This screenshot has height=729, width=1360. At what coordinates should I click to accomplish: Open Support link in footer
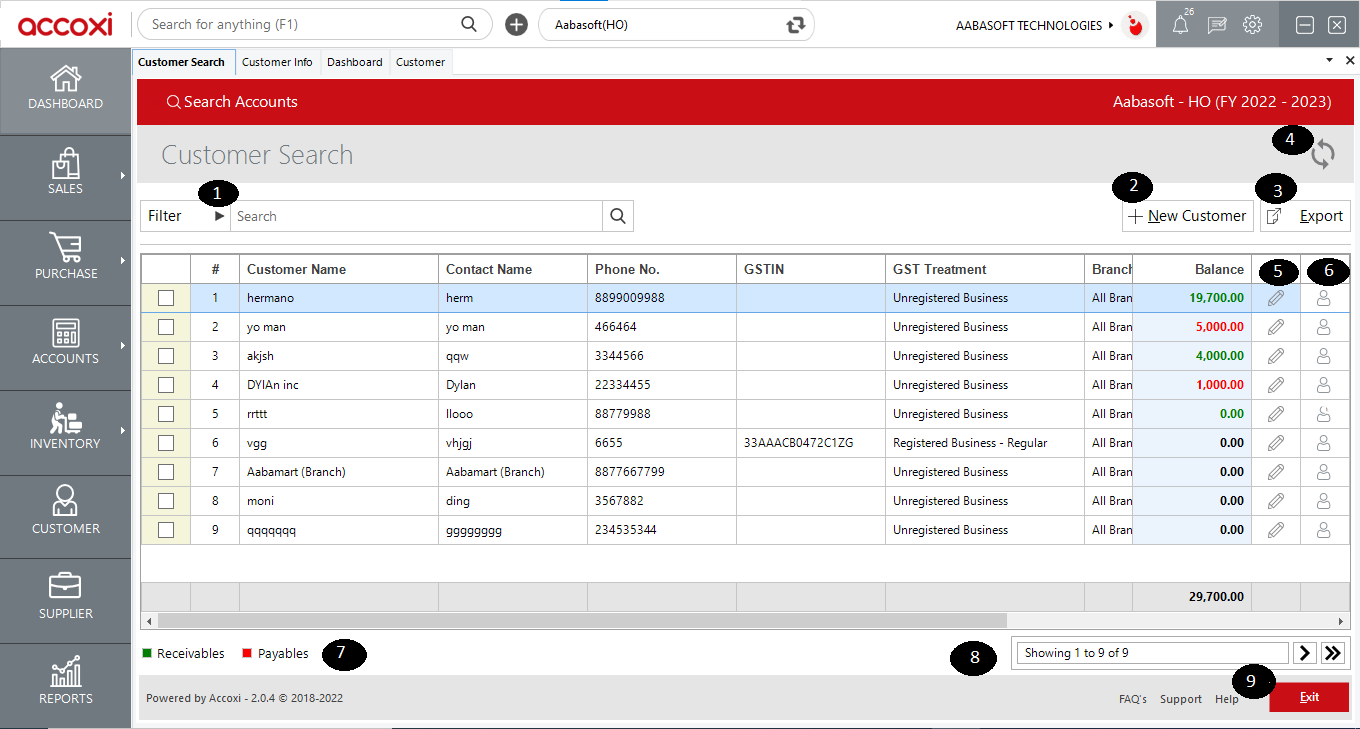(x=1181, y=699)
